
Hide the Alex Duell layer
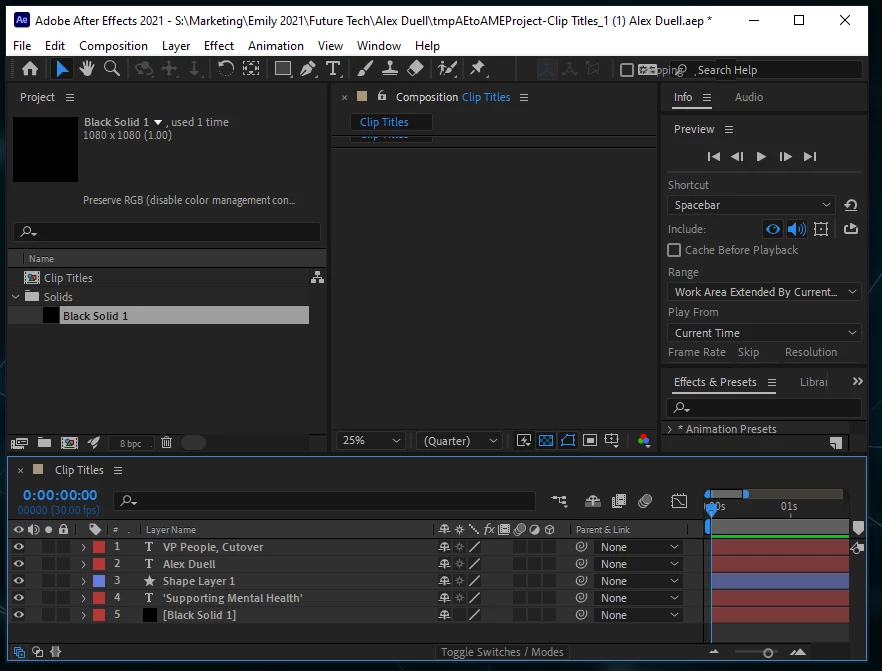[x=19, y=564]
